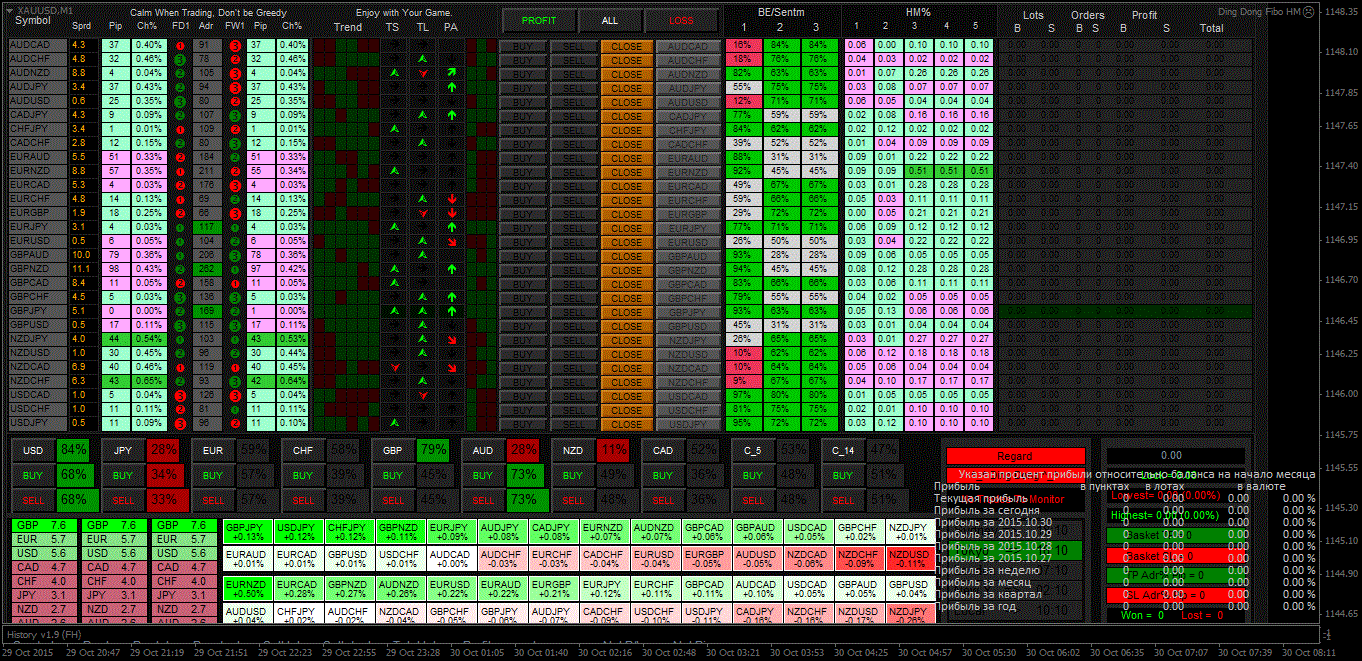The height and width of the screenshot is (661, 1362).
Task: Click the red FD1 circle in the AUDCAD row
Action: coord(180,46)
